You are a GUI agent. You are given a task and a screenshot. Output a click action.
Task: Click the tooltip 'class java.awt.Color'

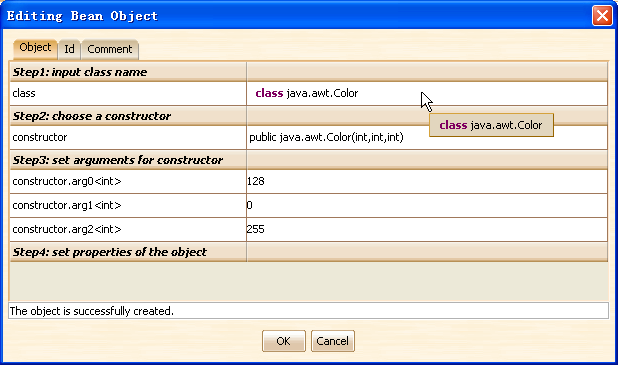(491, 125)
